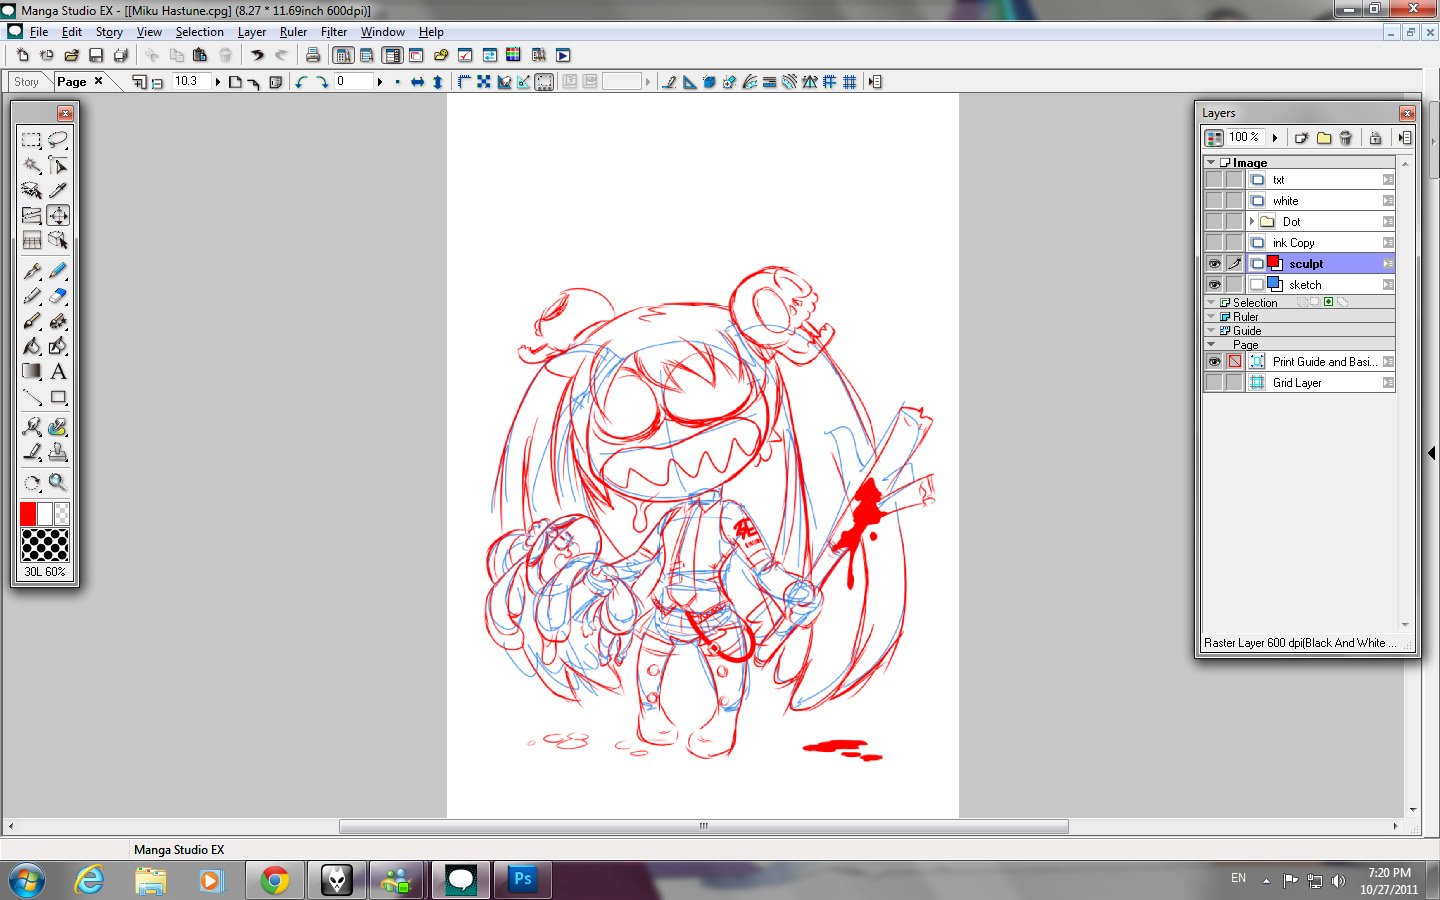Click the 30L 60% screentone pattern swatch
This screenshot has height=900, width=1440.
(45, 545)
